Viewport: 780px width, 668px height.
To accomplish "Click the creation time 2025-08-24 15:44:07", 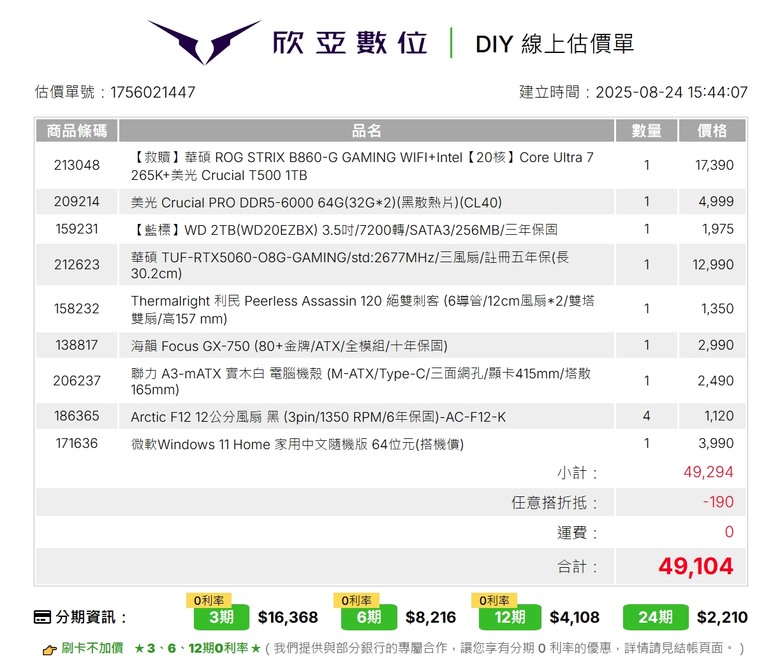I will click(x=672, y=92).
